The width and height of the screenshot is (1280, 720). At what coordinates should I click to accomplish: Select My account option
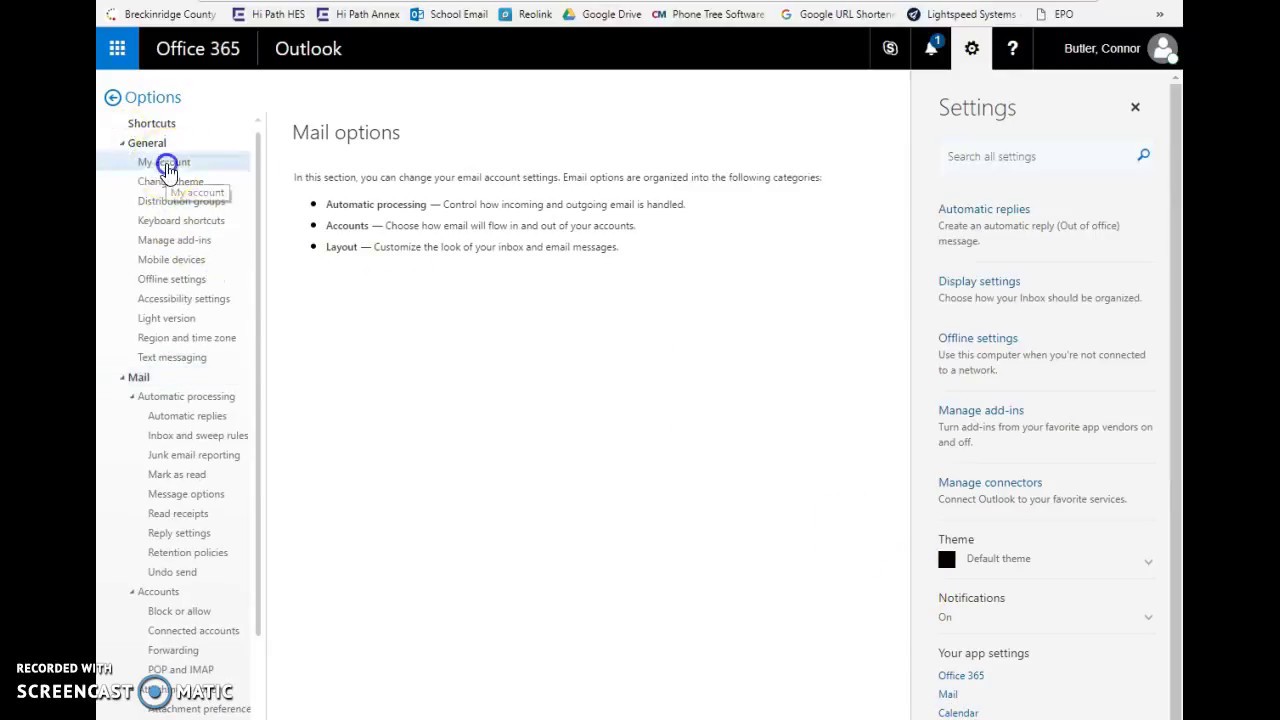pyautogui.click(x=164, y=162)
